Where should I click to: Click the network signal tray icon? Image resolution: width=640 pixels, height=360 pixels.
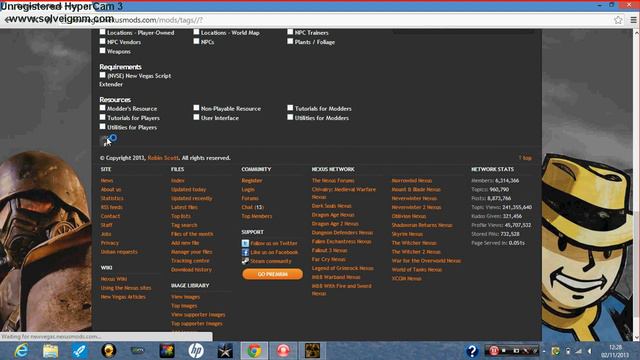pos(579,351)
